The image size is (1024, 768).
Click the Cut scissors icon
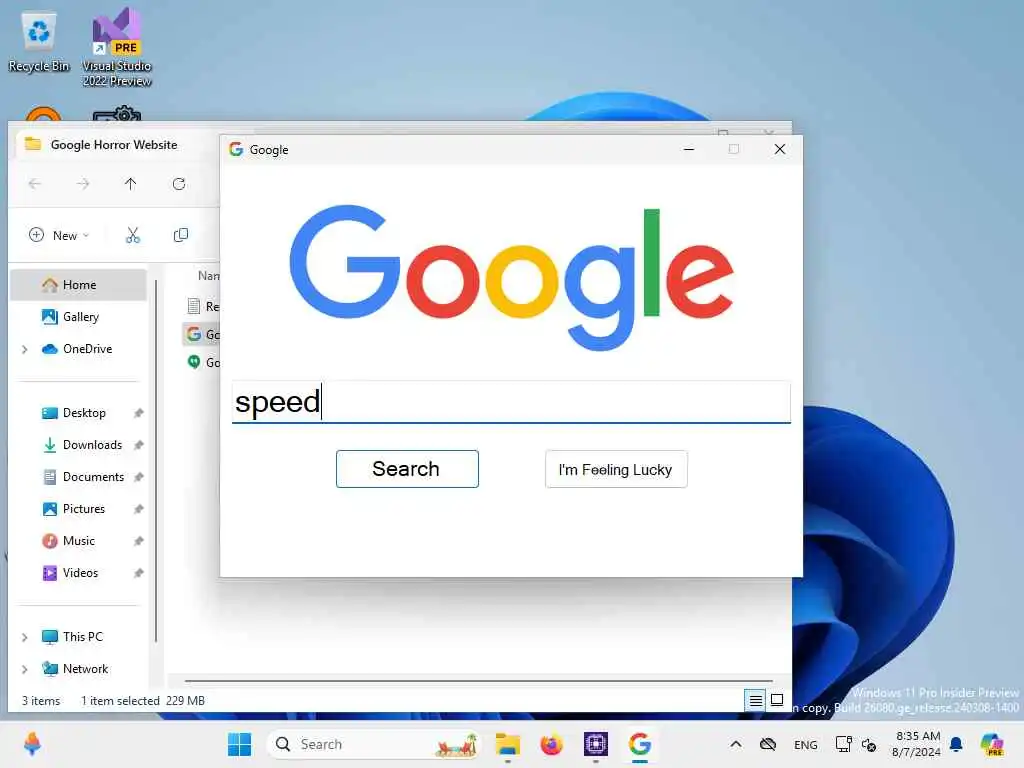(133, 235)
